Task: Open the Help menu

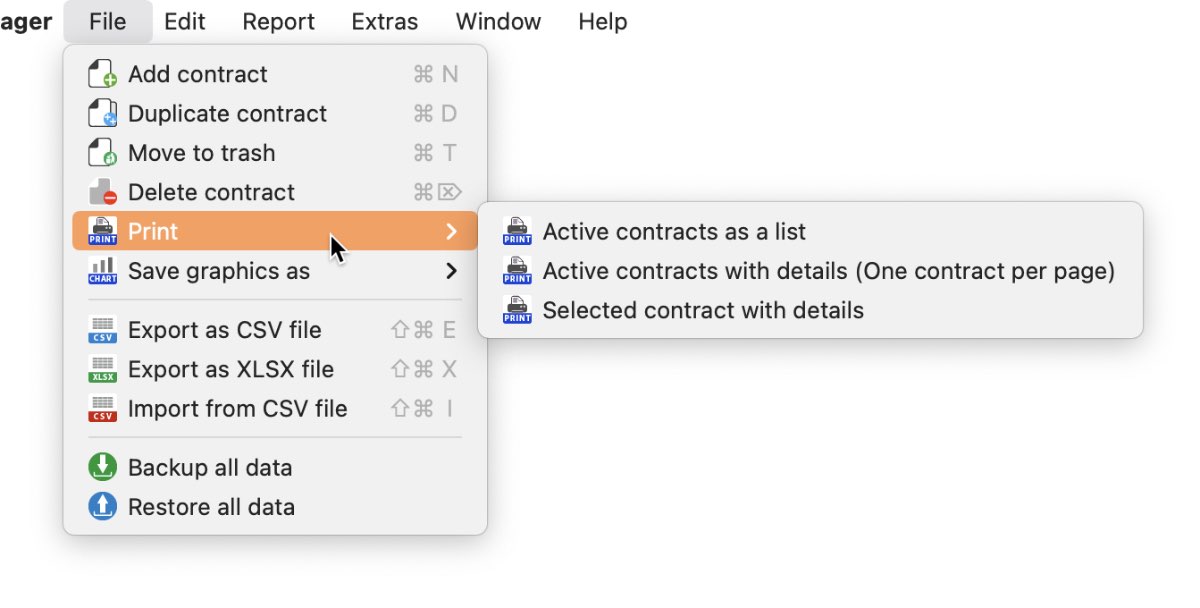Action: point(603,21)
